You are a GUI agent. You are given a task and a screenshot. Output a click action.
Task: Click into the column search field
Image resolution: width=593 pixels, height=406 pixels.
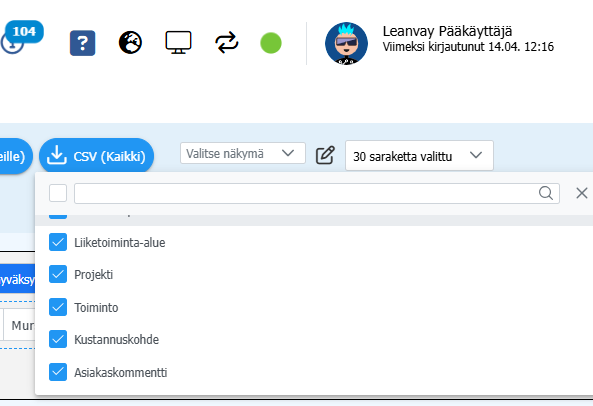click(x=317, y=194)
